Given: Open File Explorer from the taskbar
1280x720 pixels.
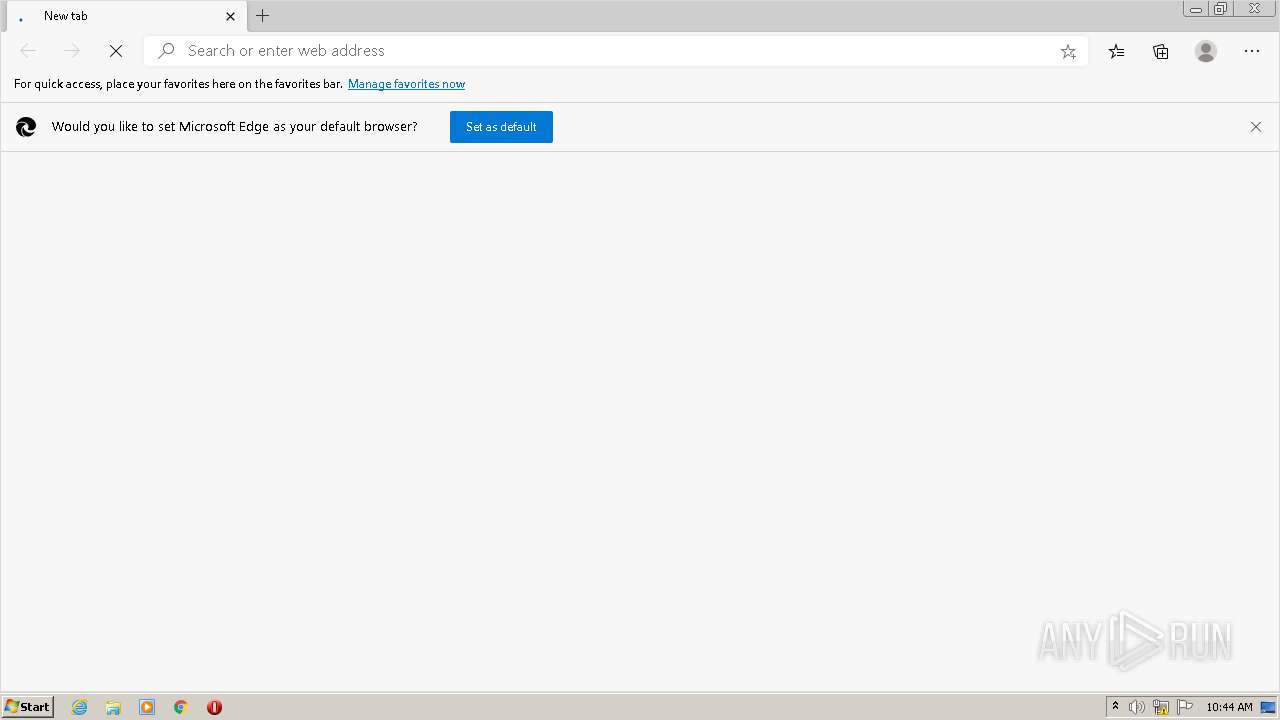Looking at the screenshot, I should [x=113, y=707].
